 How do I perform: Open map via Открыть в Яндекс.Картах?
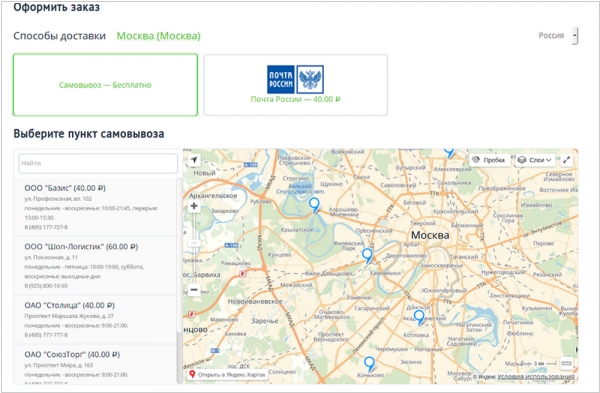click(x=228, y=375)
